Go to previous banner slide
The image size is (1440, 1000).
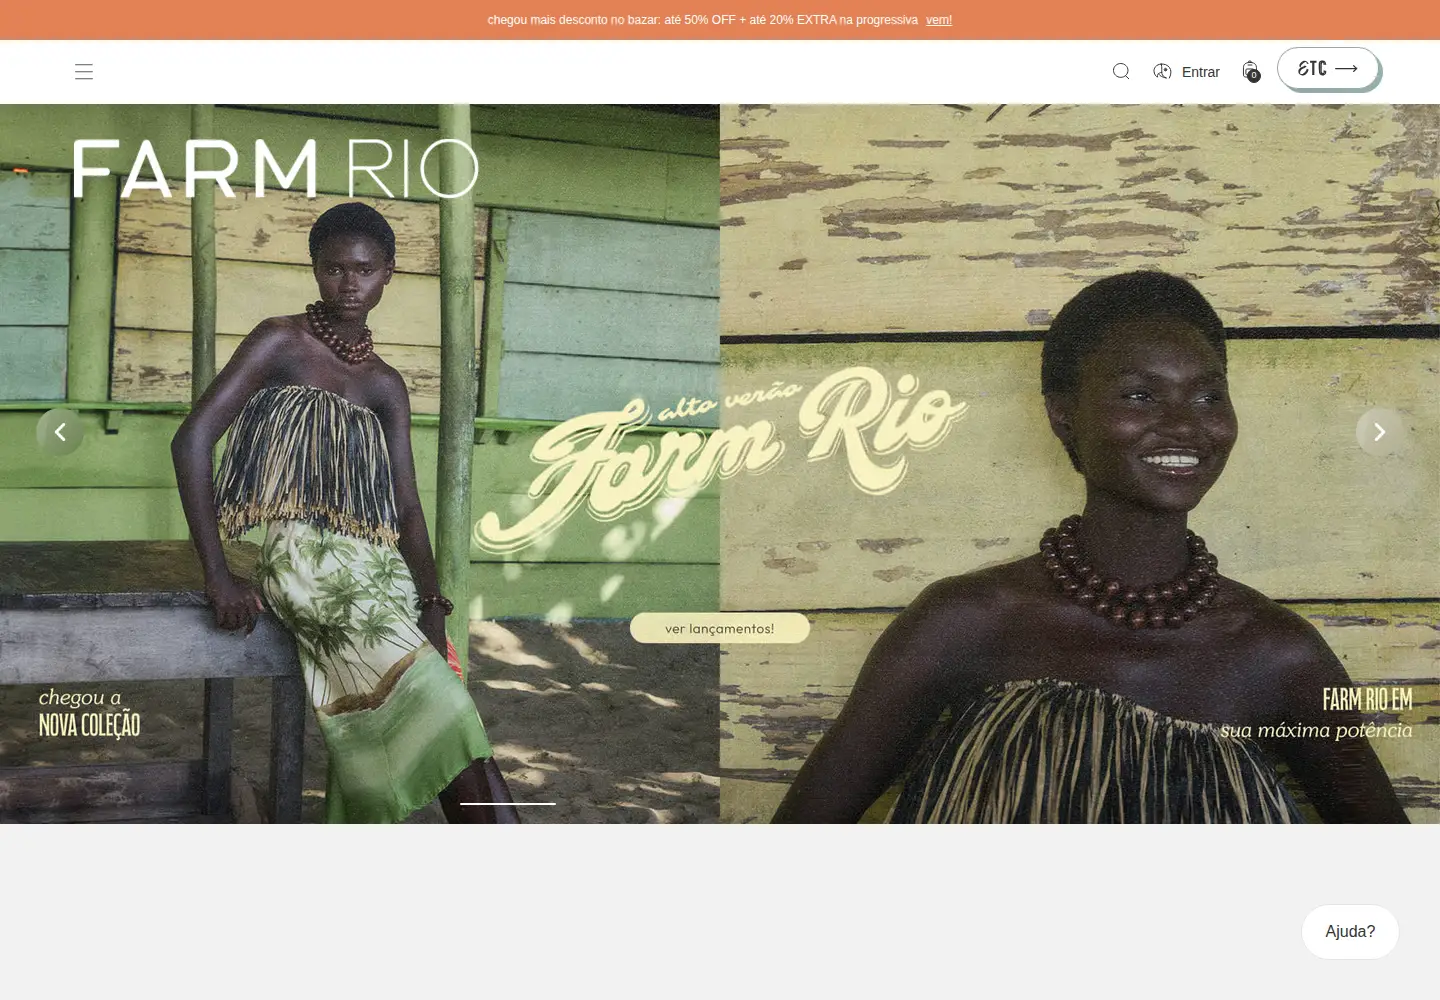pyautogui.click(x=60, y=432)
